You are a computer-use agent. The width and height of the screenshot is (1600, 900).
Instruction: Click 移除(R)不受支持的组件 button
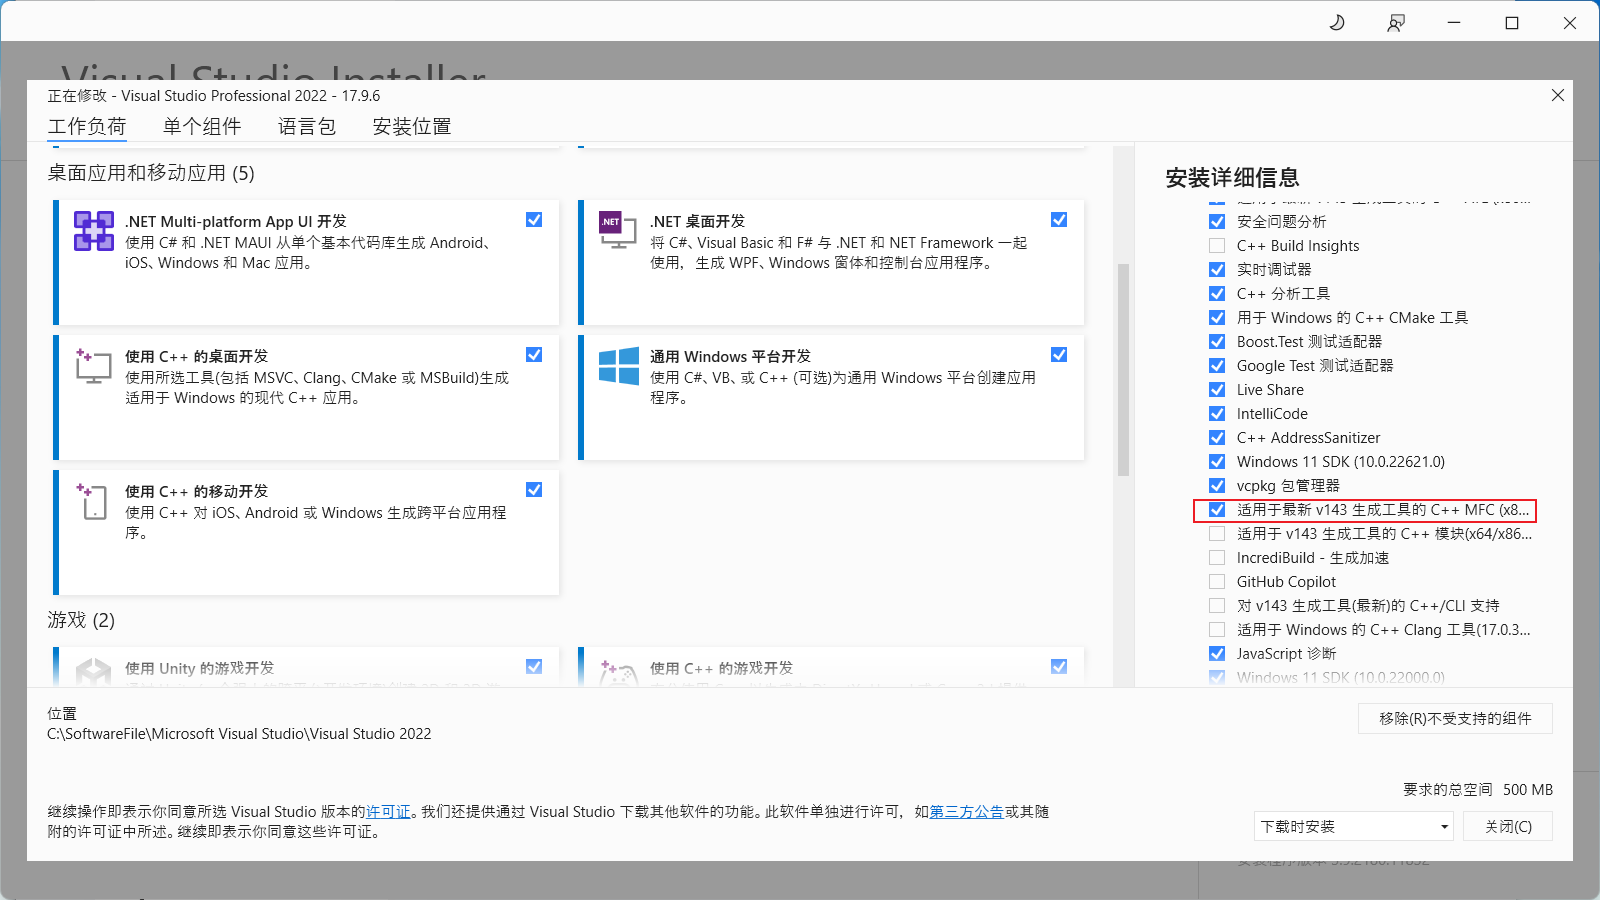(x=1454, y=719)
